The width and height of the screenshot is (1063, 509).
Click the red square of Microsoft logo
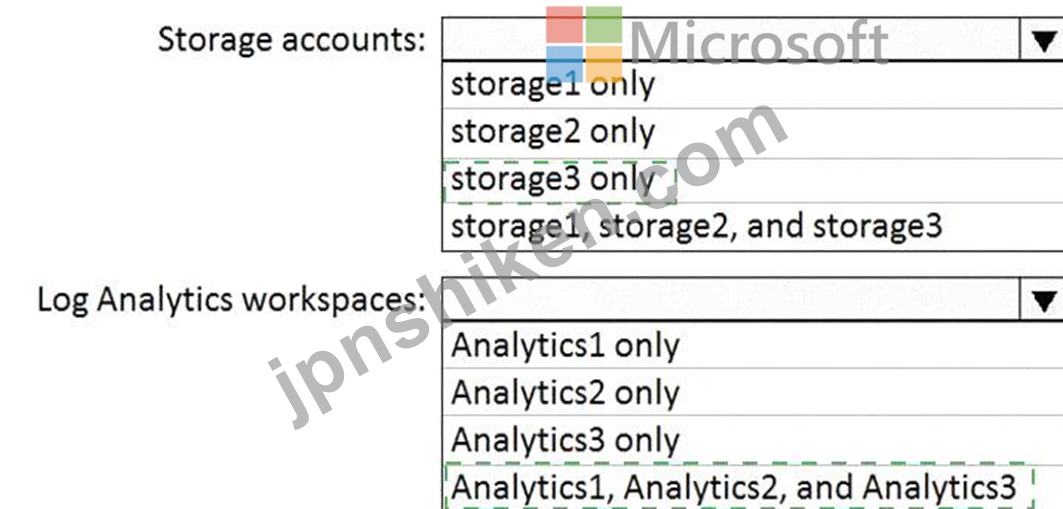tap(565, 24)
